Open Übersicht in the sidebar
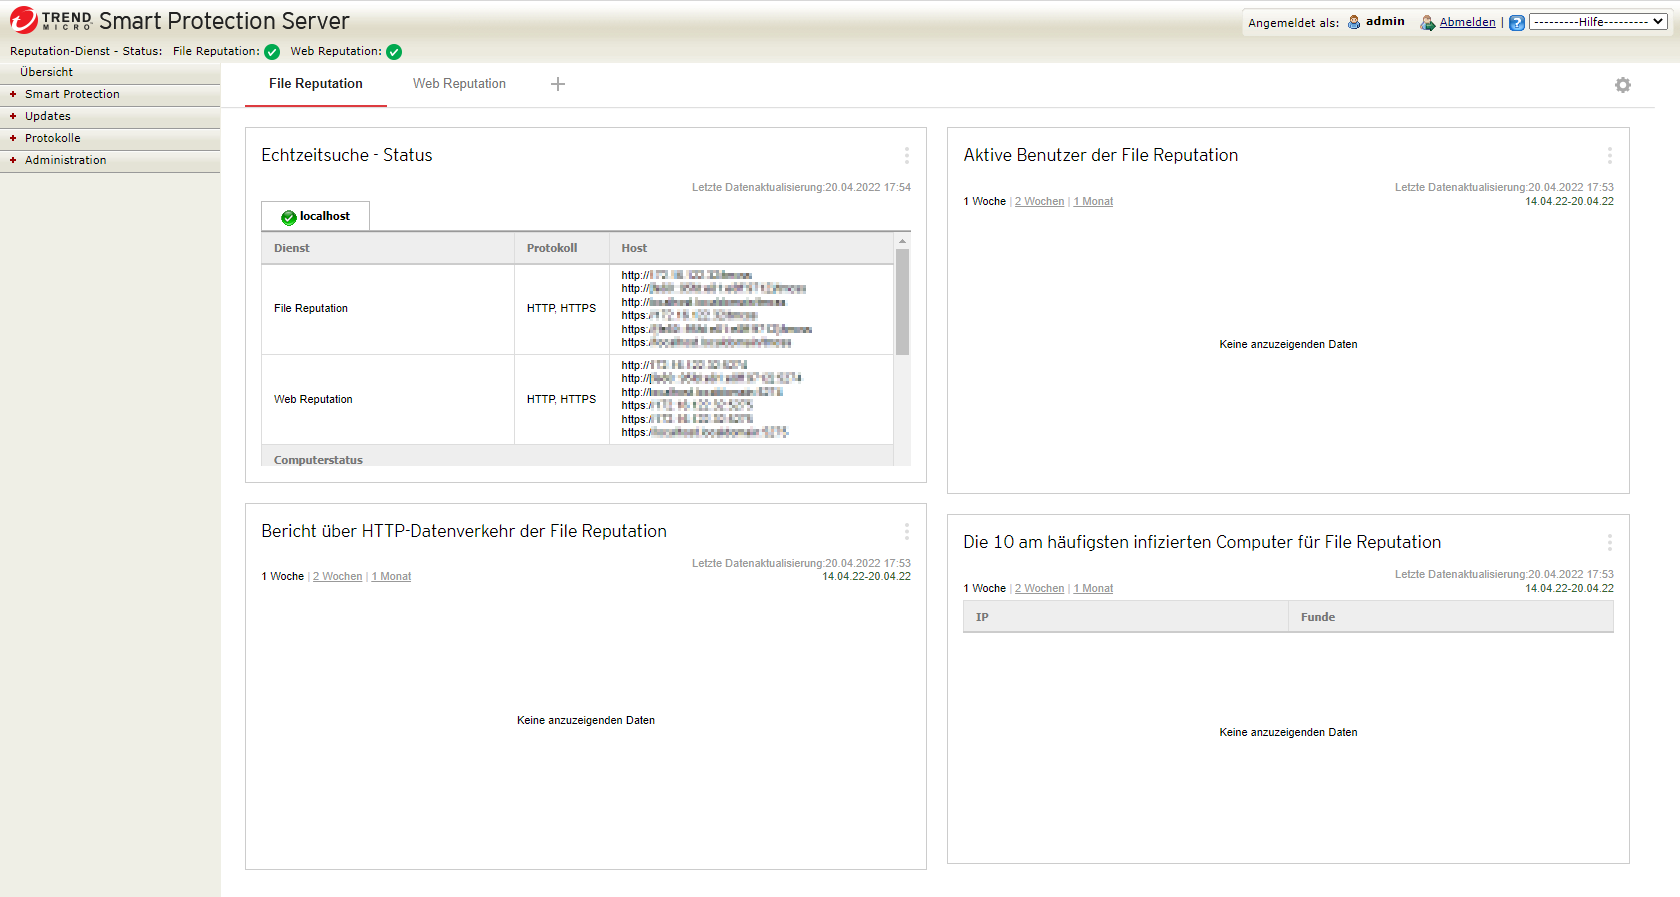 tap(47, 72)
